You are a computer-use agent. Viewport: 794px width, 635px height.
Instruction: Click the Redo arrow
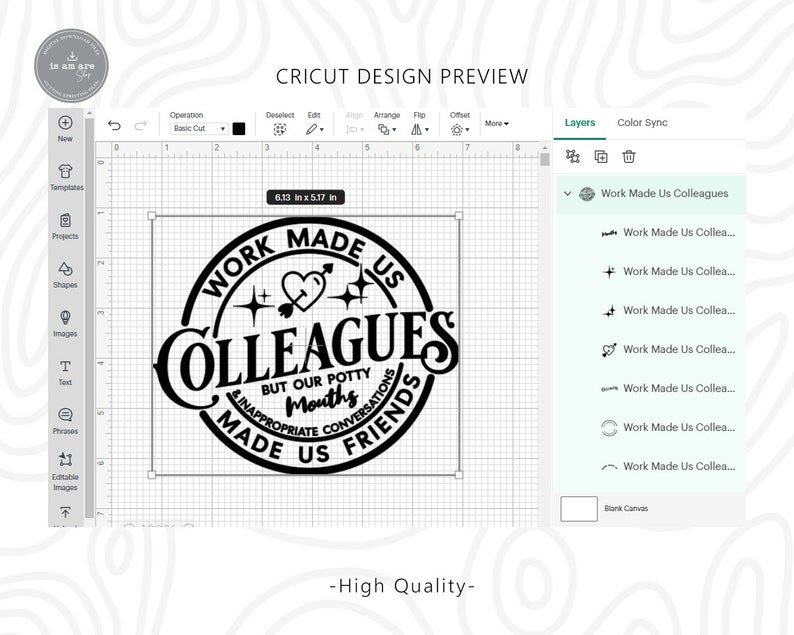140,125
